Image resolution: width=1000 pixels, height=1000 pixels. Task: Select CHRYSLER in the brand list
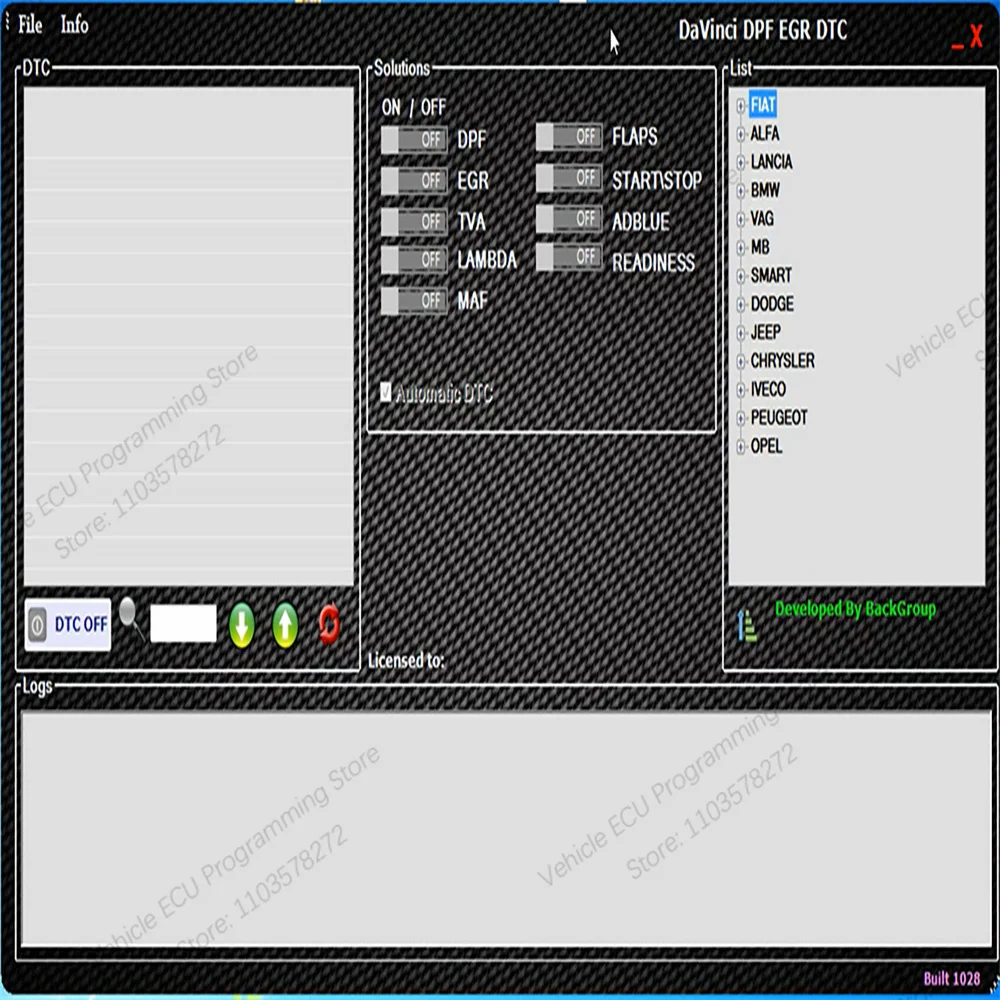tap(783, 361)
